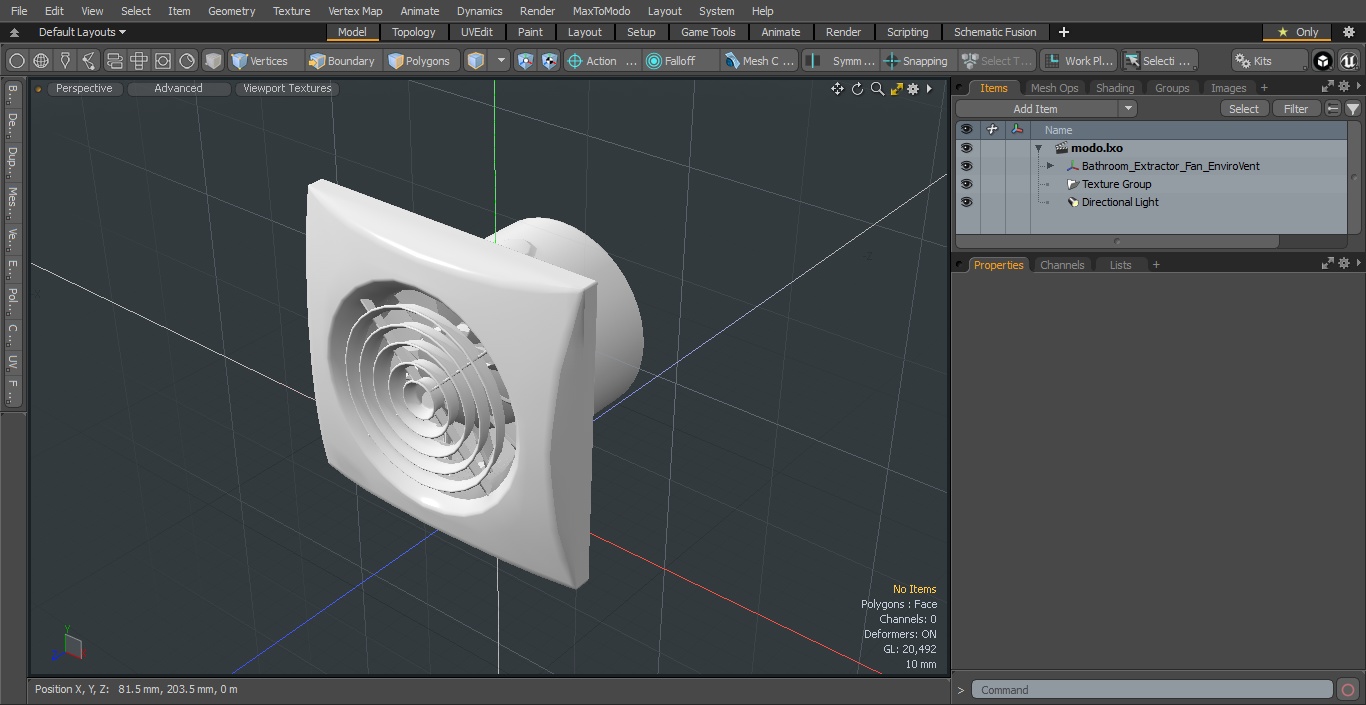
Task: Click the stacked-loops toolbar icon
Action: [115, 61]
